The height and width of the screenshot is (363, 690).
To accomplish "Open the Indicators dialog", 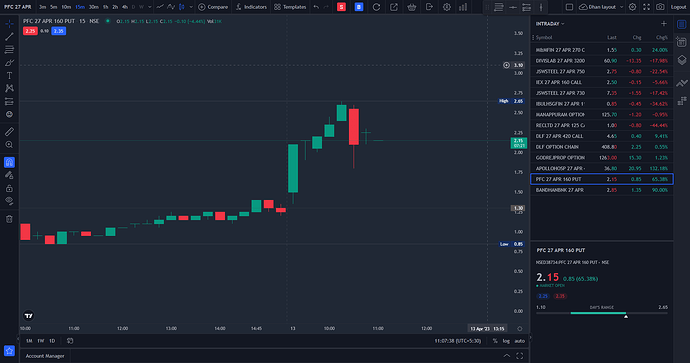I will coord(251,7).
